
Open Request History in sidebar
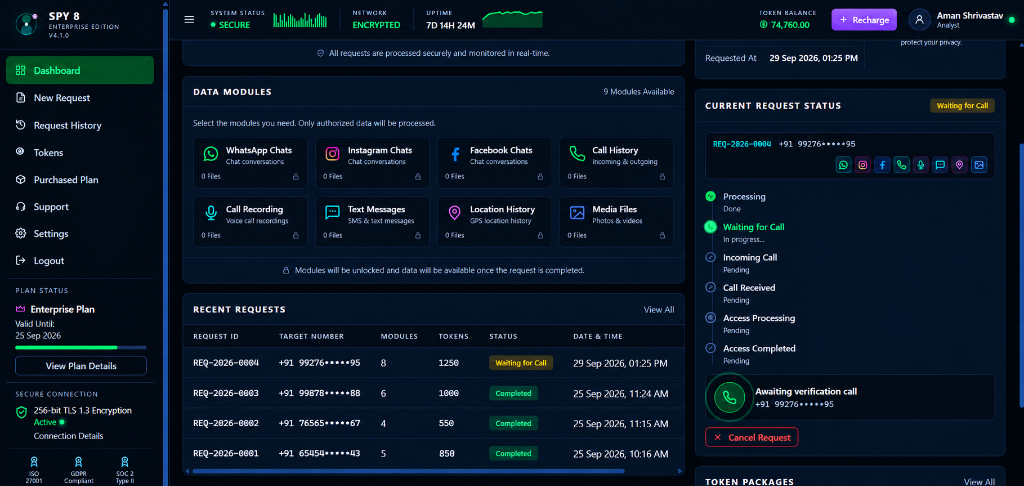(x=80, y=125)
